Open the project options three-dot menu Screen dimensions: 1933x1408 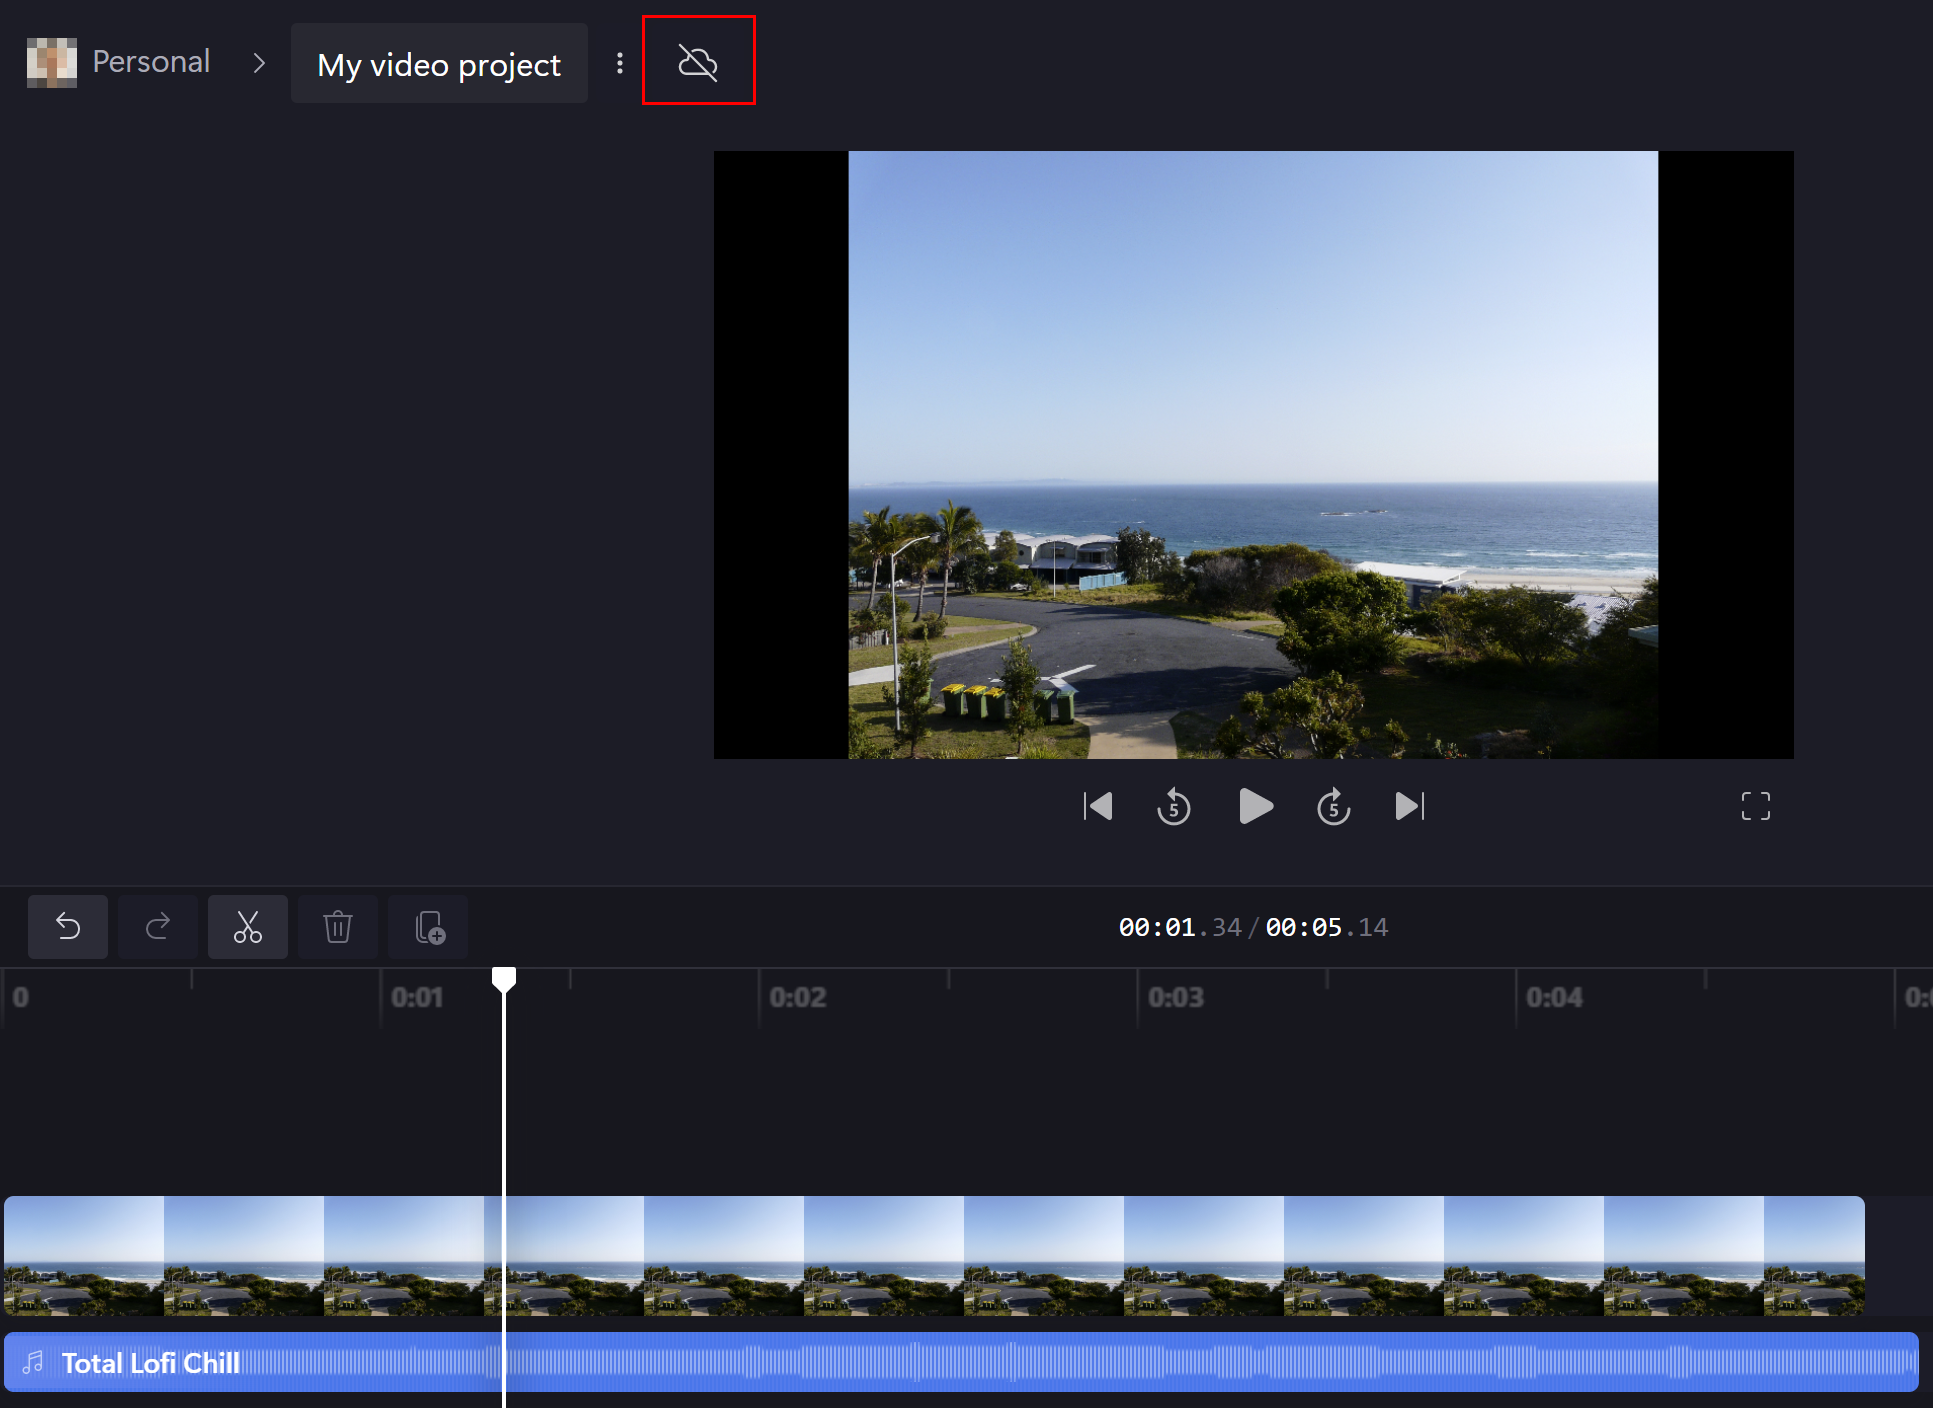(620, 63)
